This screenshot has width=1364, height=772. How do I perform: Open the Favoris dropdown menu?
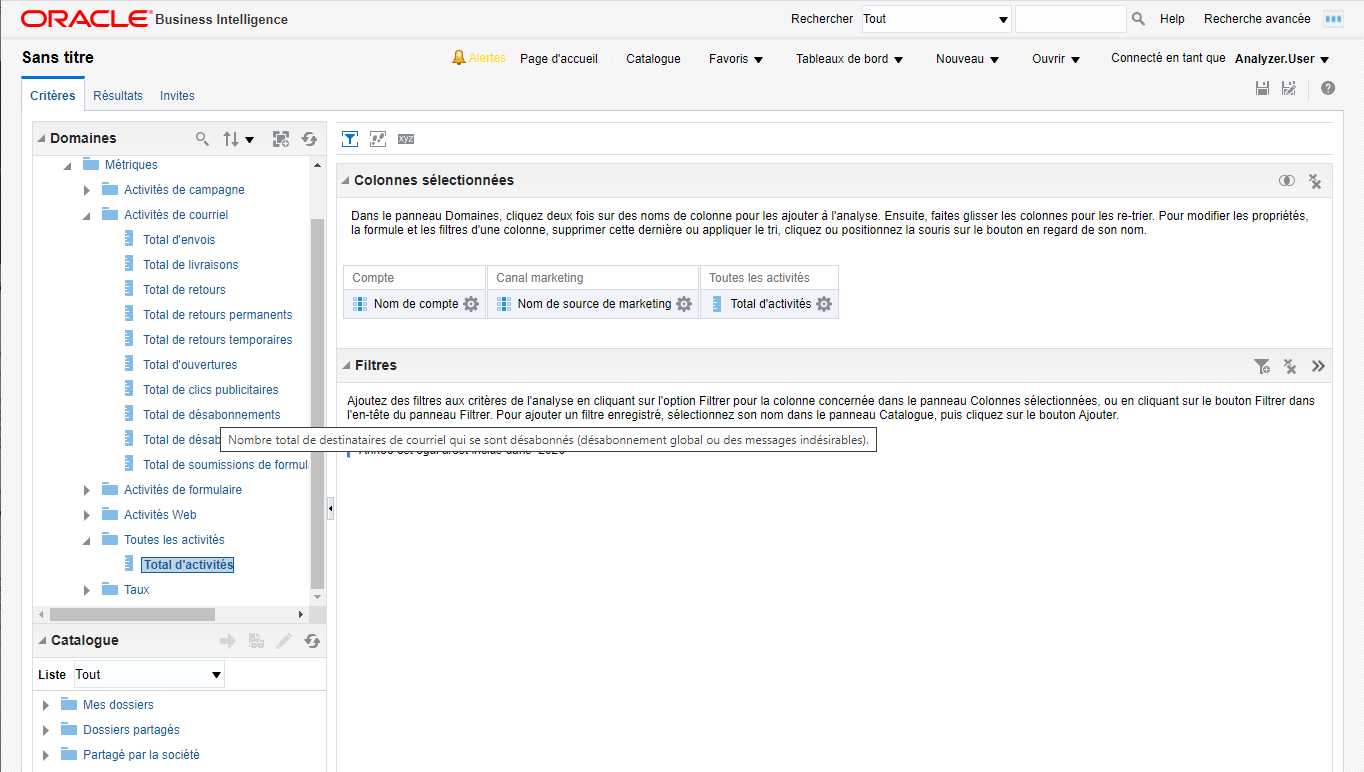[x=736, y=59]
